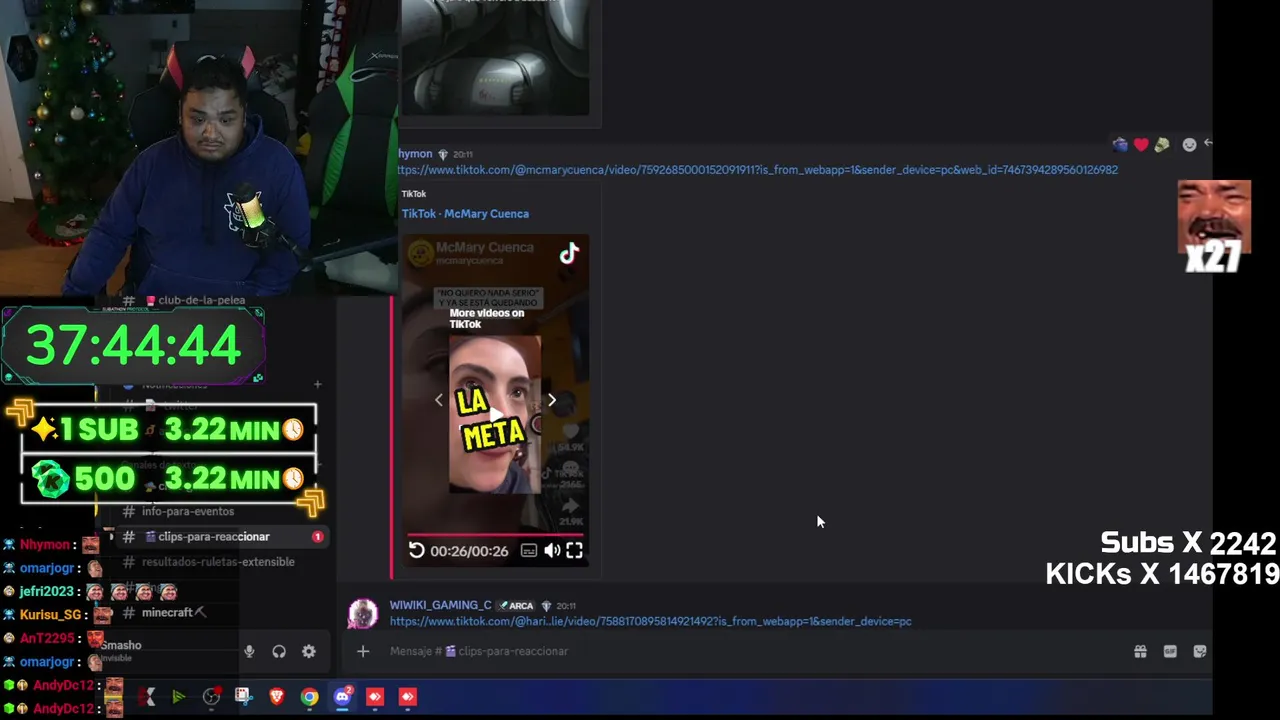Viewport: 1280px width, 720px height.
Task: Open the gift icon in message bar
Action: coord(1140,651)
